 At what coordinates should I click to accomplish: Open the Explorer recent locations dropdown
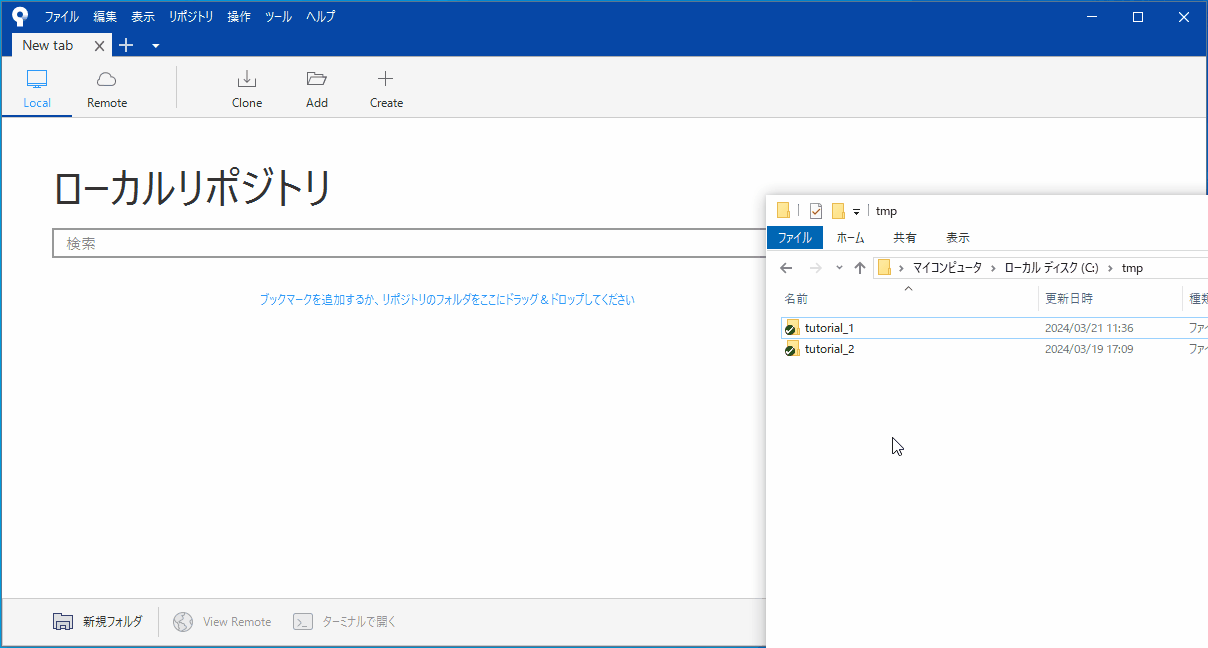[x=839, y=268]
